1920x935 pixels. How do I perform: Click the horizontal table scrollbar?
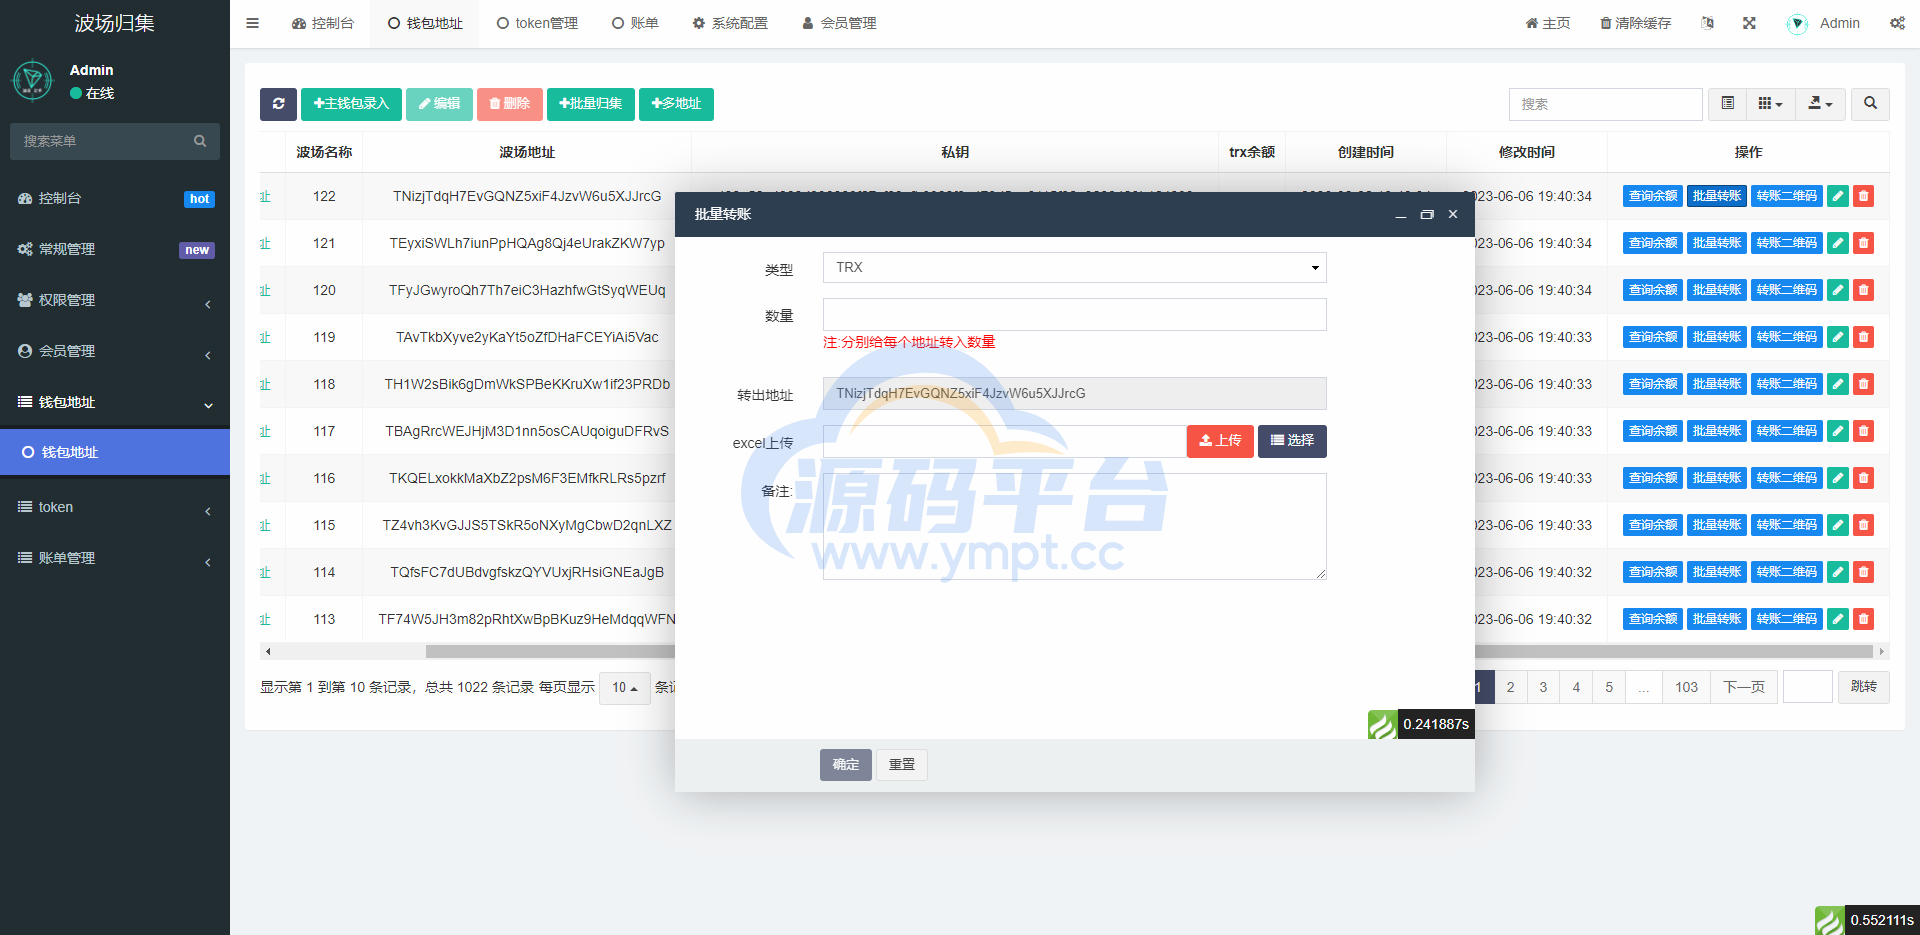coord(1075,652)
